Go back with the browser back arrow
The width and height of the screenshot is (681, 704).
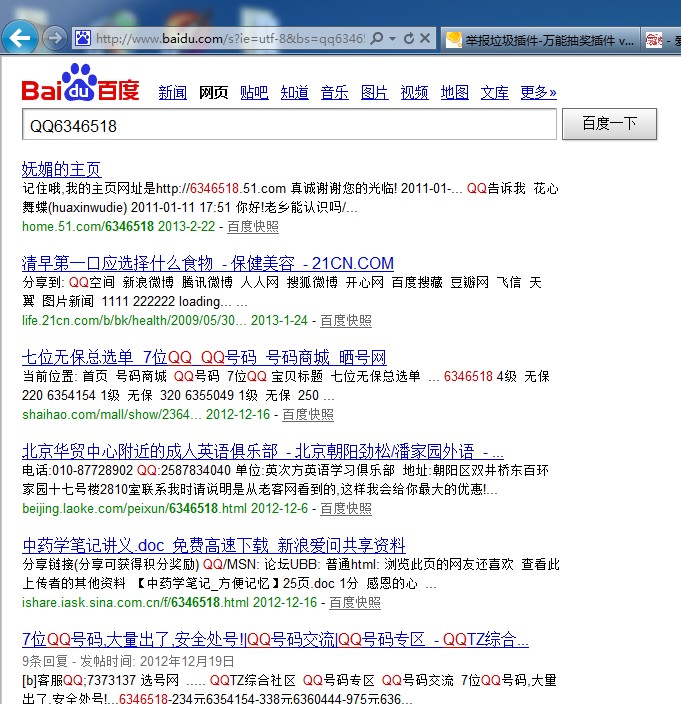[x=19, y=38]
